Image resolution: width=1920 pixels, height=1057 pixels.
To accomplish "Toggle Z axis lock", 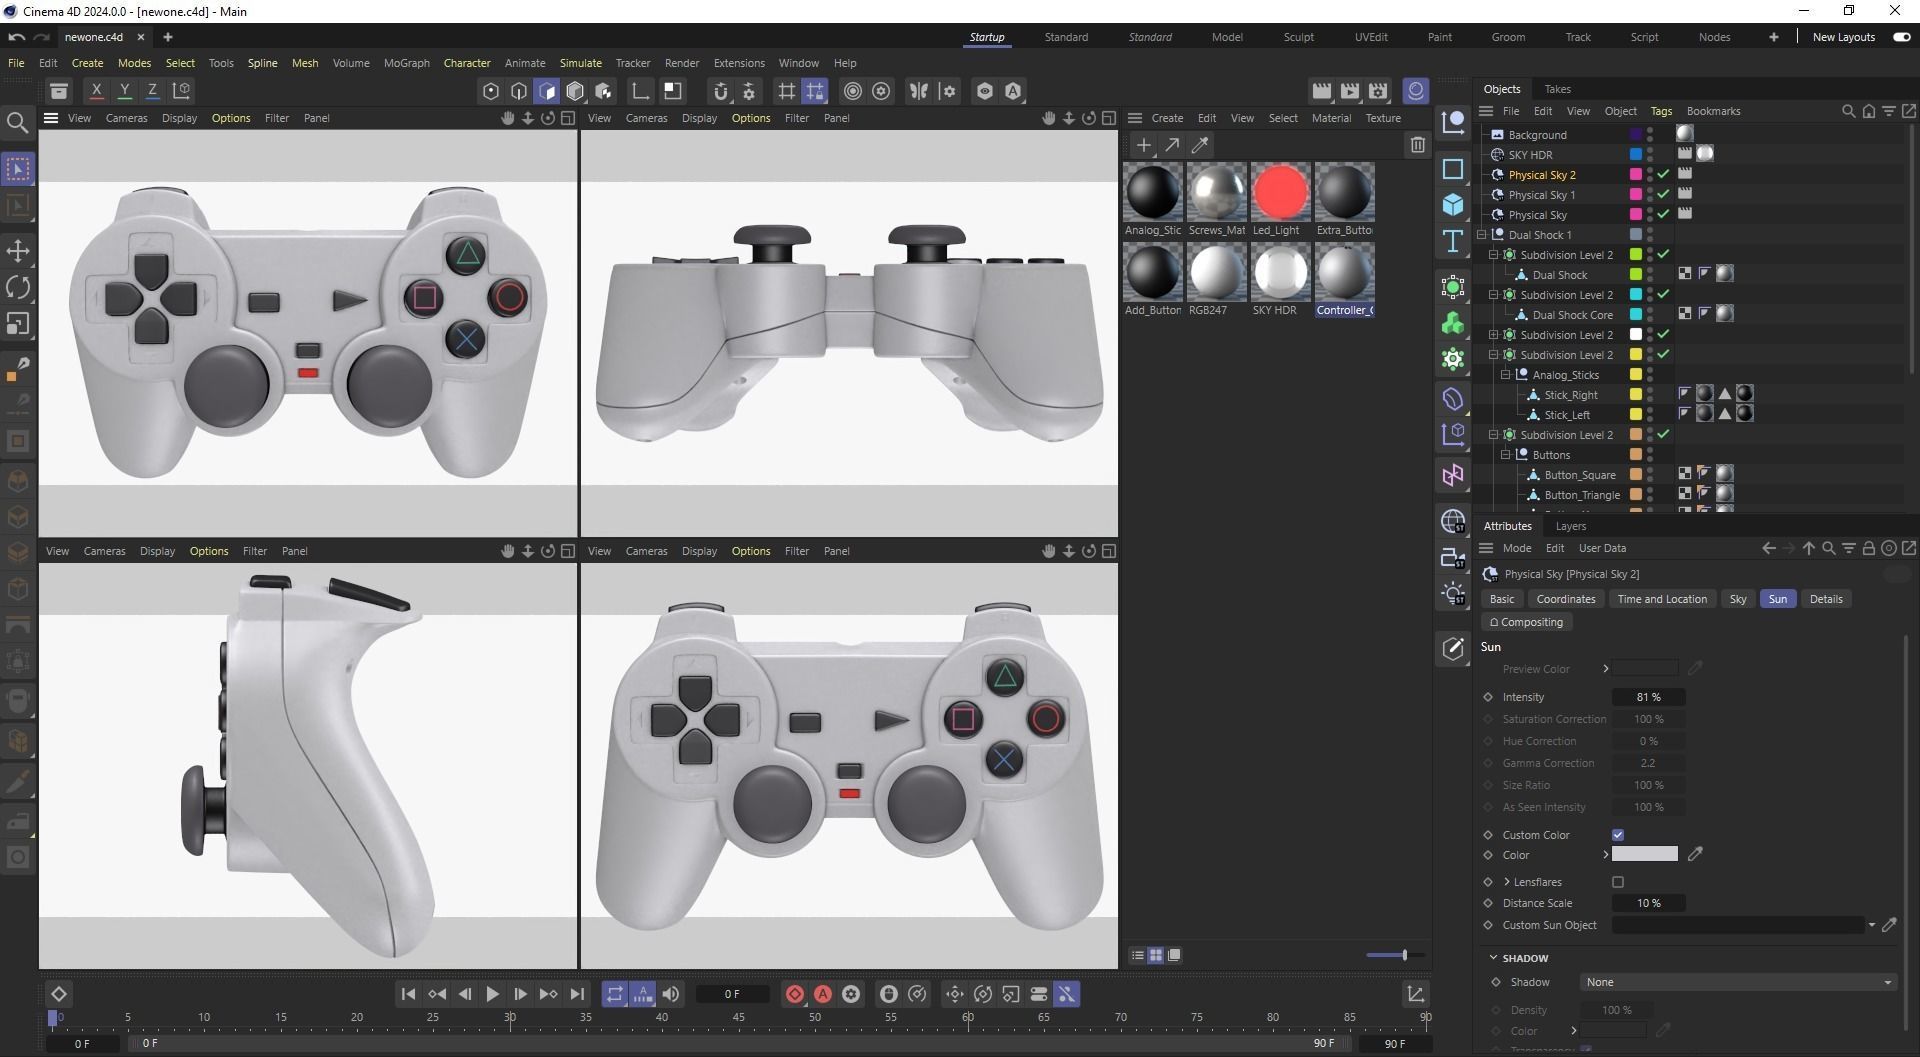I will [x=152, y=90].
